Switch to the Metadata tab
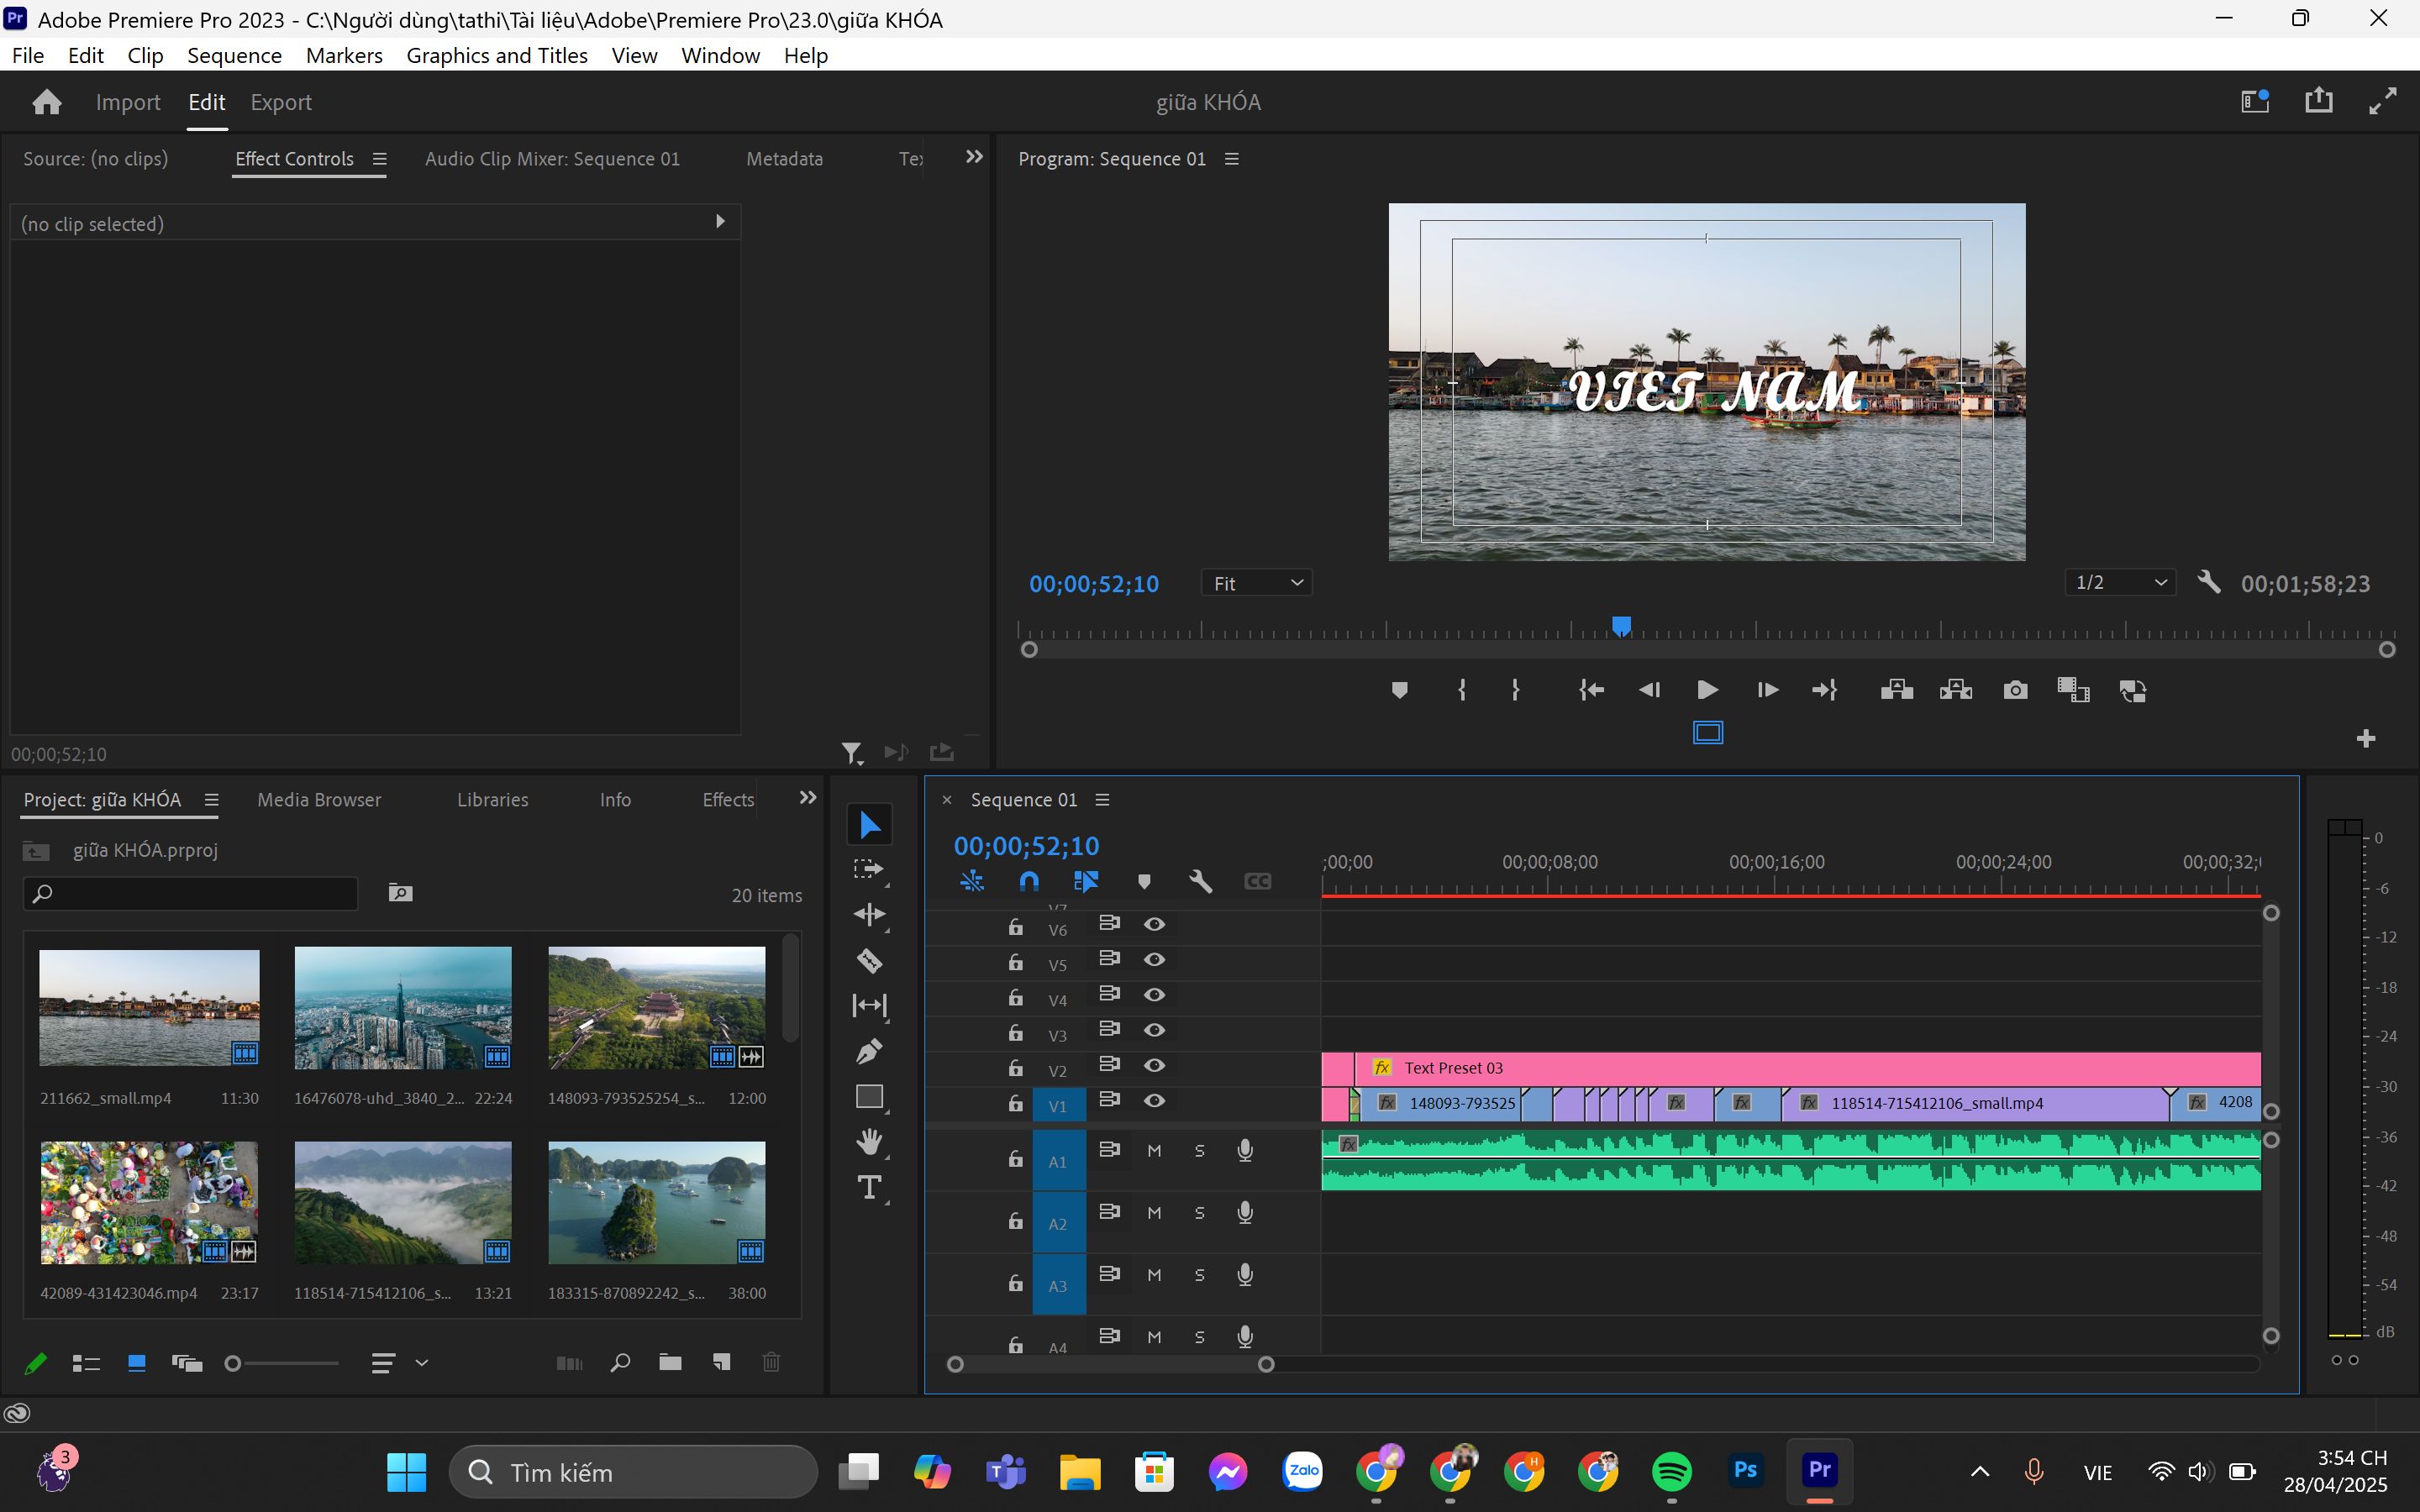Screen dimensions: 2420x1512 click(784, 159)
